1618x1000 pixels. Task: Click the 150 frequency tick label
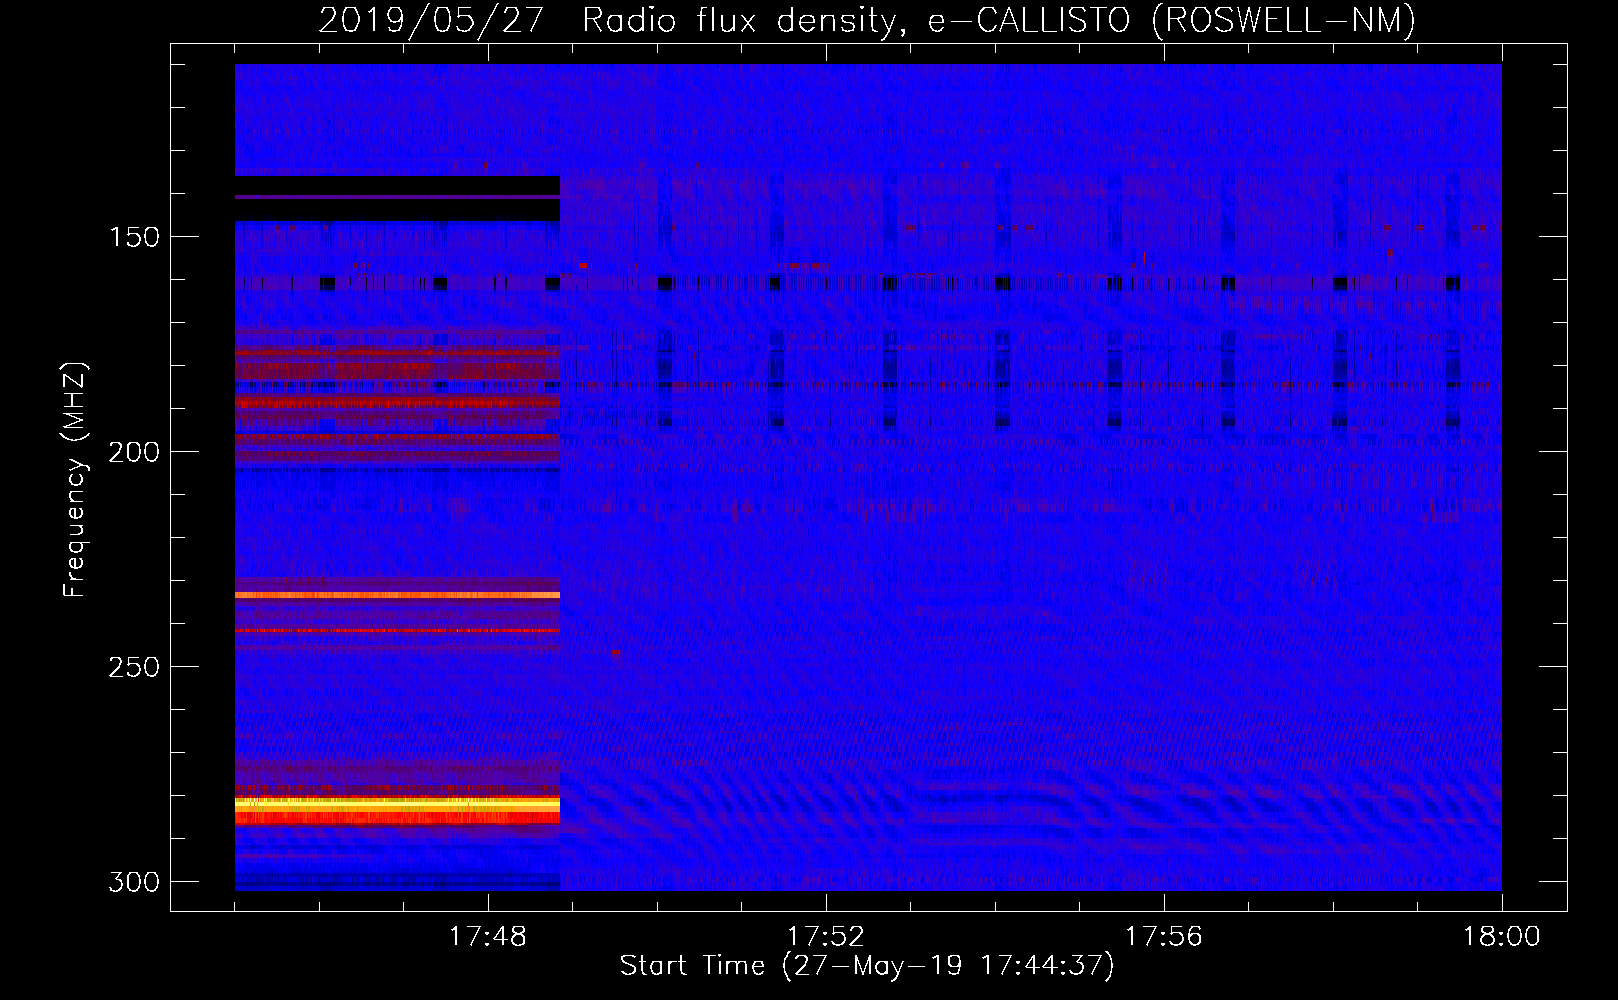pos(134,237)
